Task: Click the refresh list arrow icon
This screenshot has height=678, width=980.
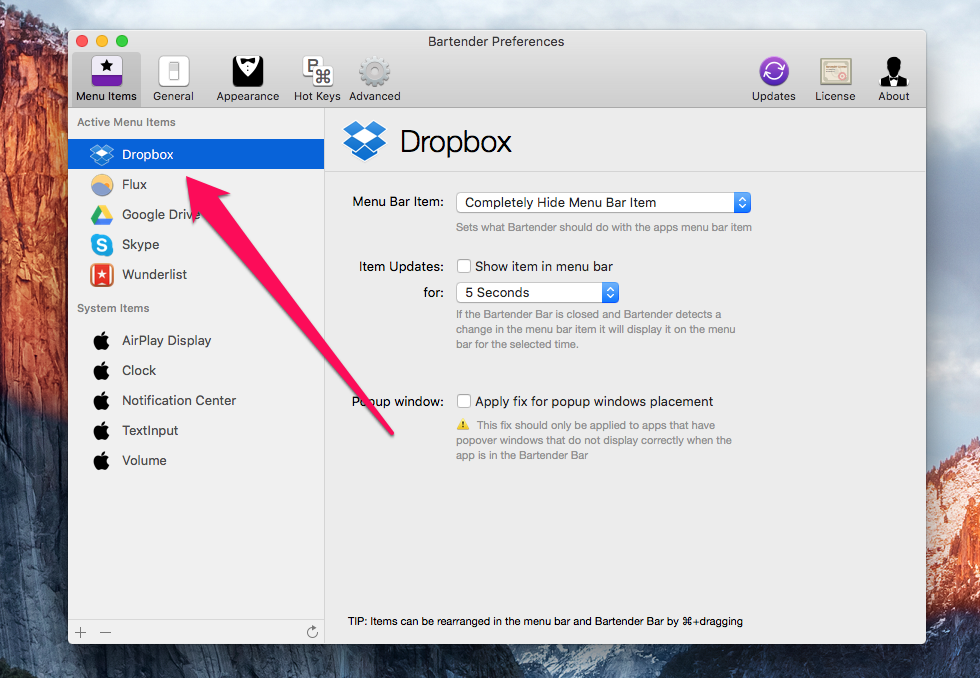Action: (312, 632)
